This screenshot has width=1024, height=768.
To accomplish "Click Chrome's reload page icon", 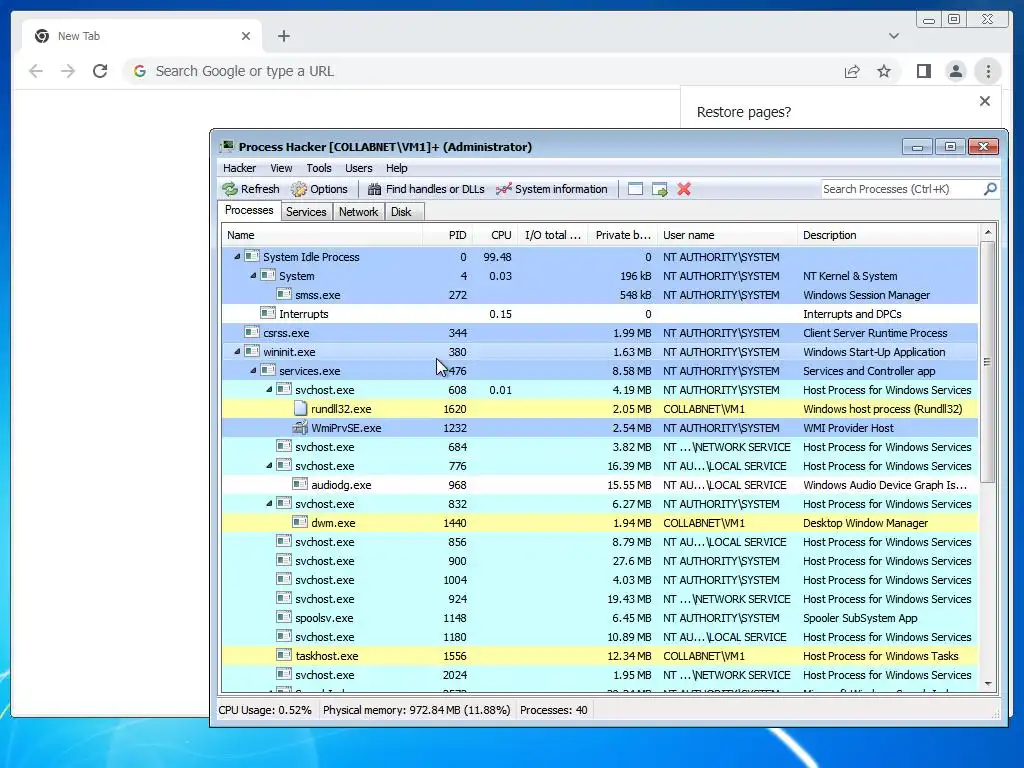I will click(100, 71).
